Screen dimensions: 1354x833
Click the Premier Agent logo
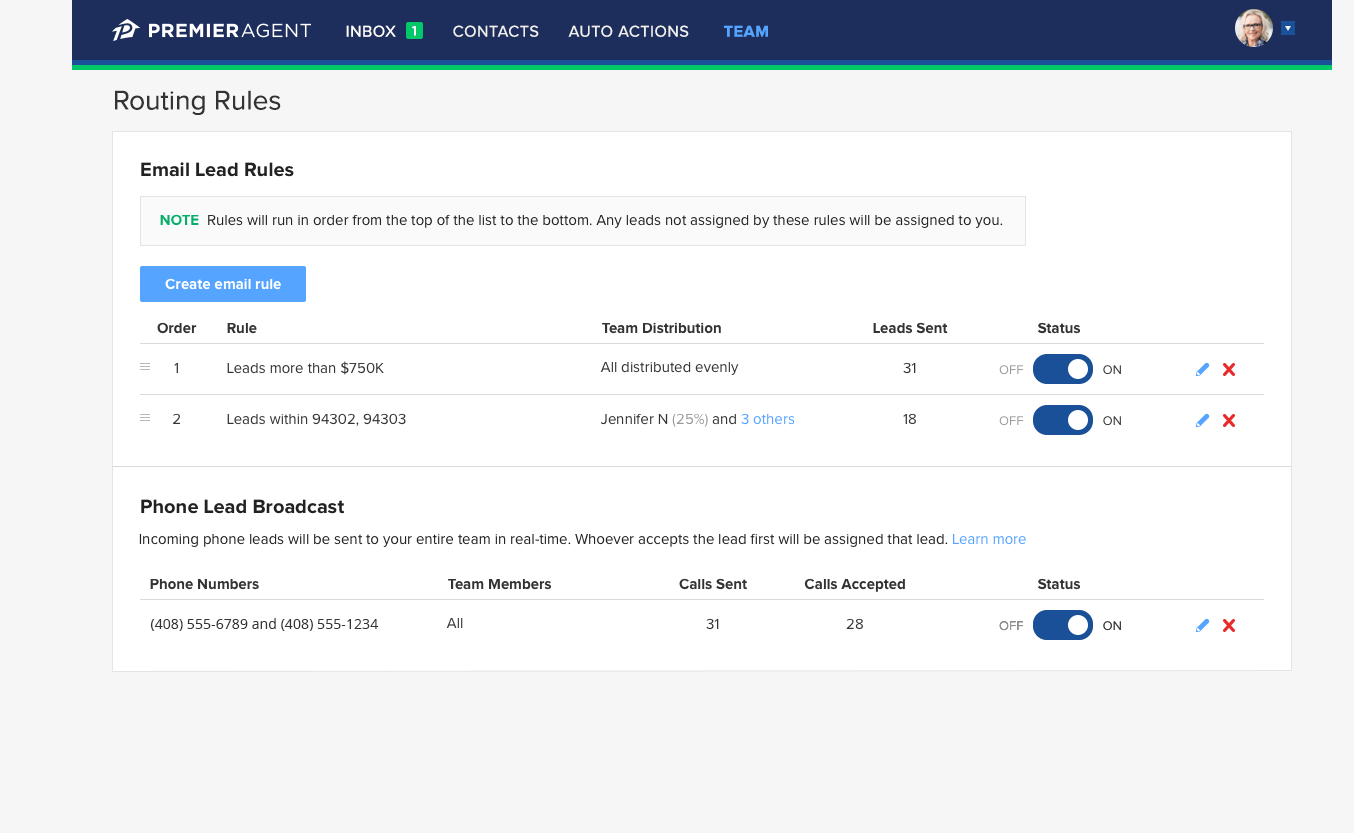211,30
